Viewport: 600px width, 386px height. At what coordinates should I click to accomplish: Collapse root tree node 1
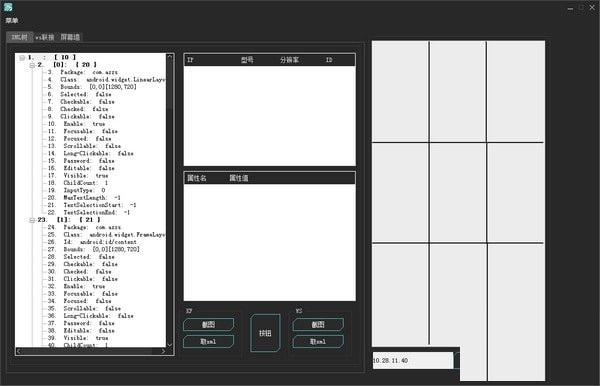pos(22,58)
